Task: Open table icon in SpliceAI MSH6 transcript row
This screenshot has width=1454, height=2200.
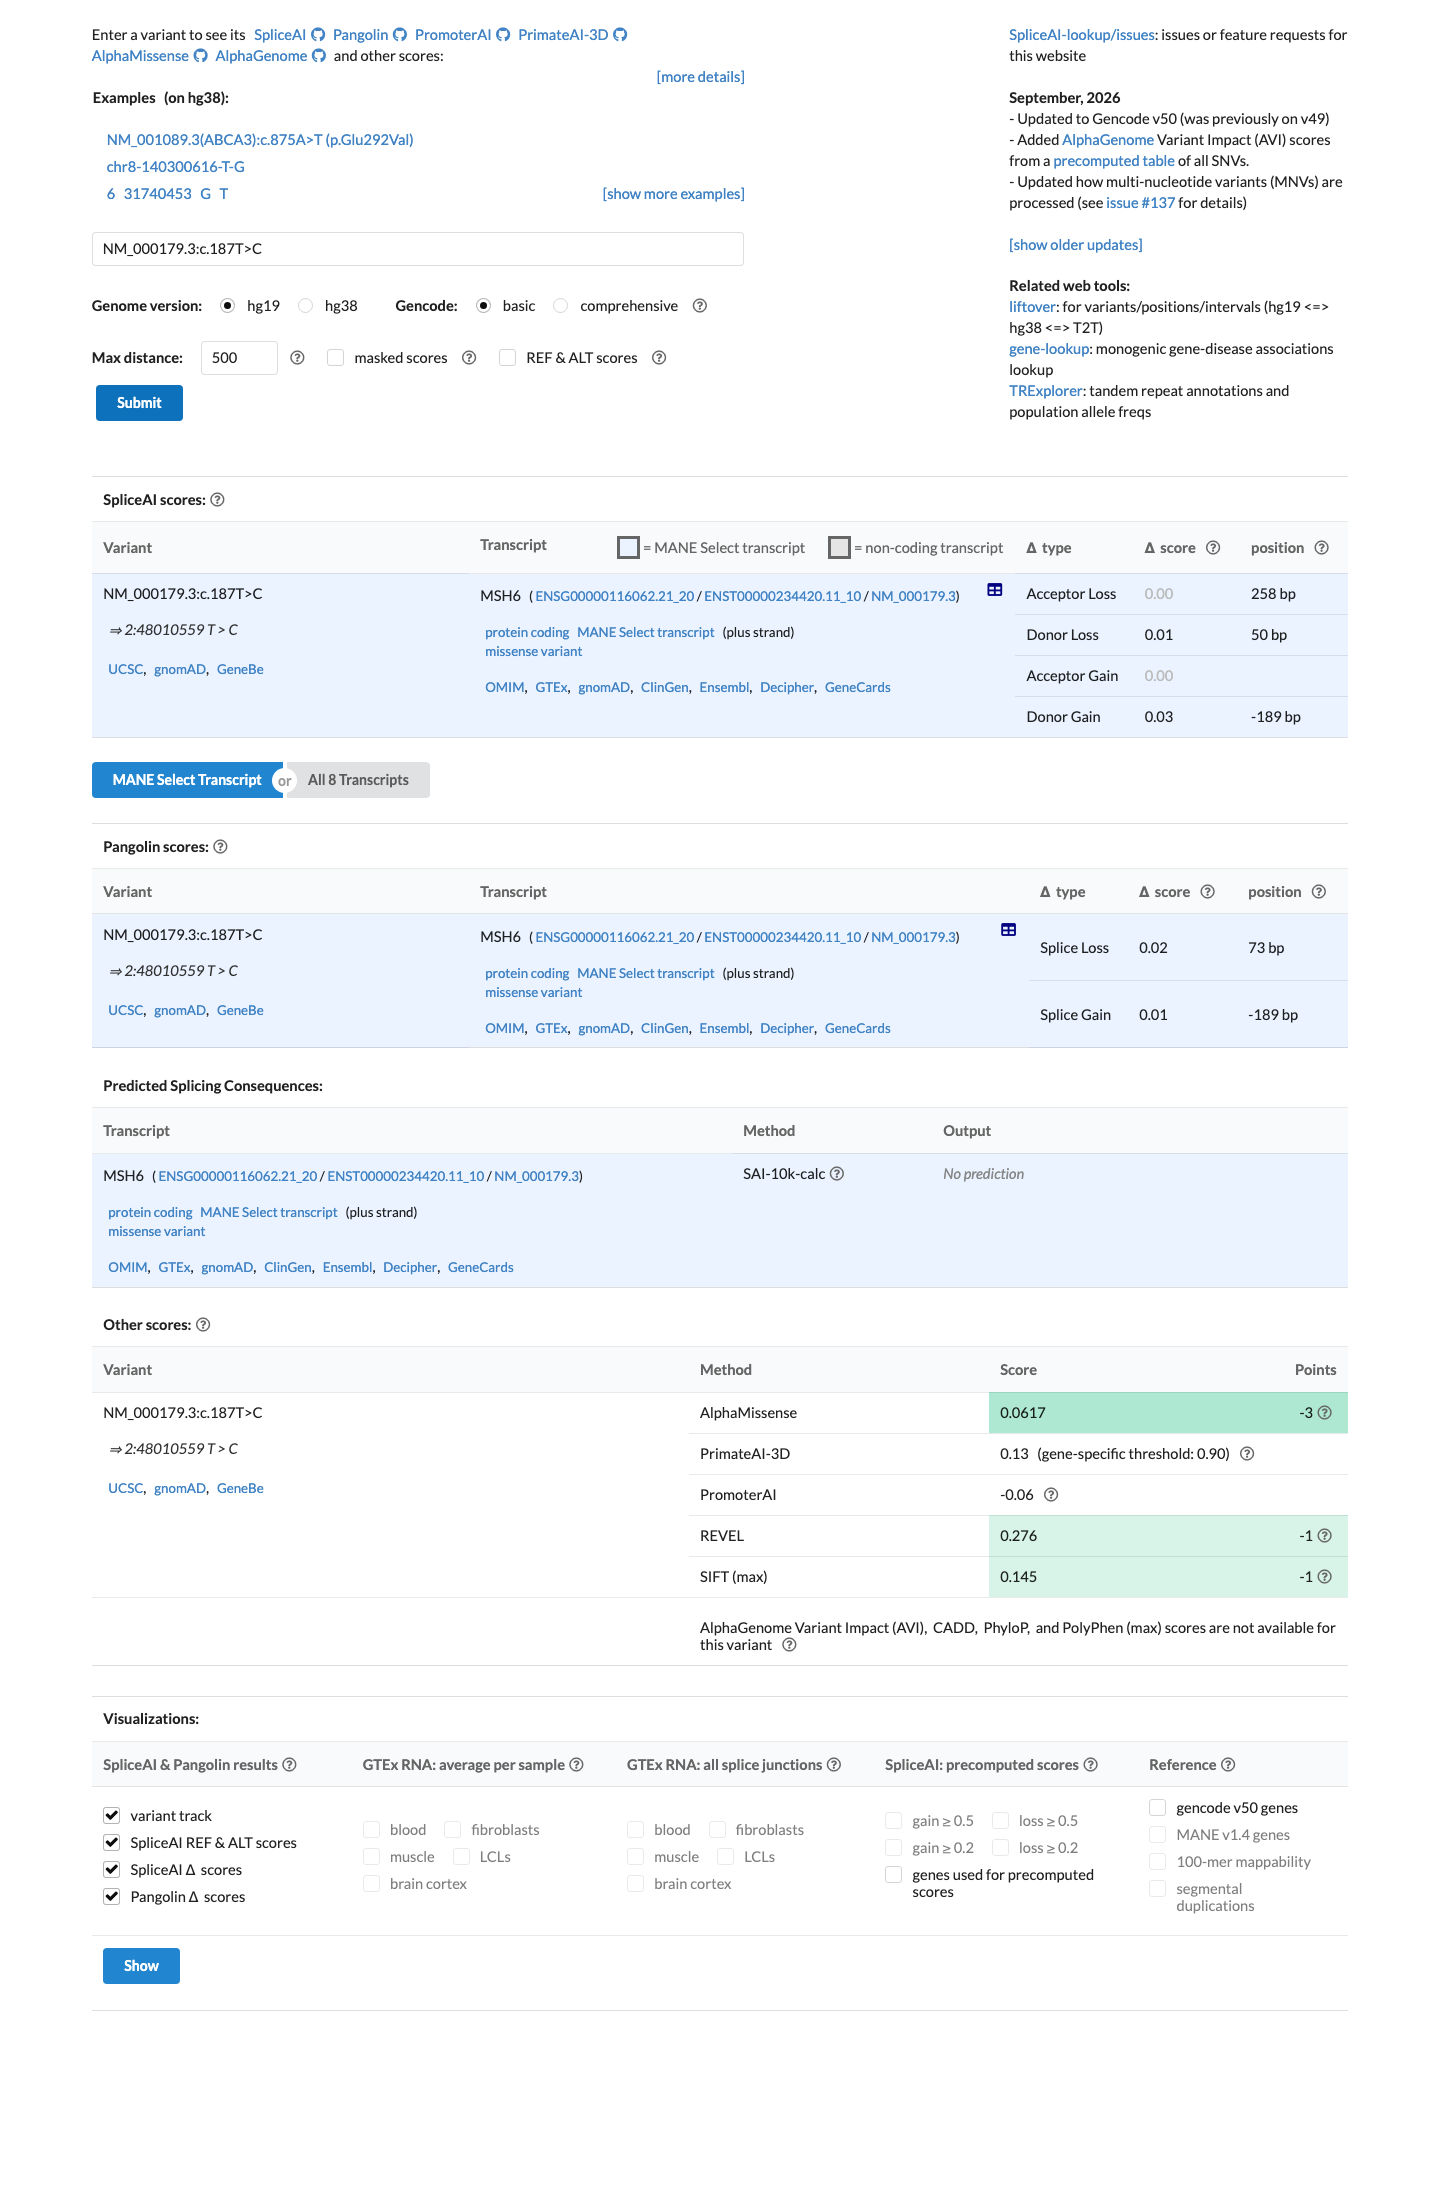Action: (x=995, y=590)
